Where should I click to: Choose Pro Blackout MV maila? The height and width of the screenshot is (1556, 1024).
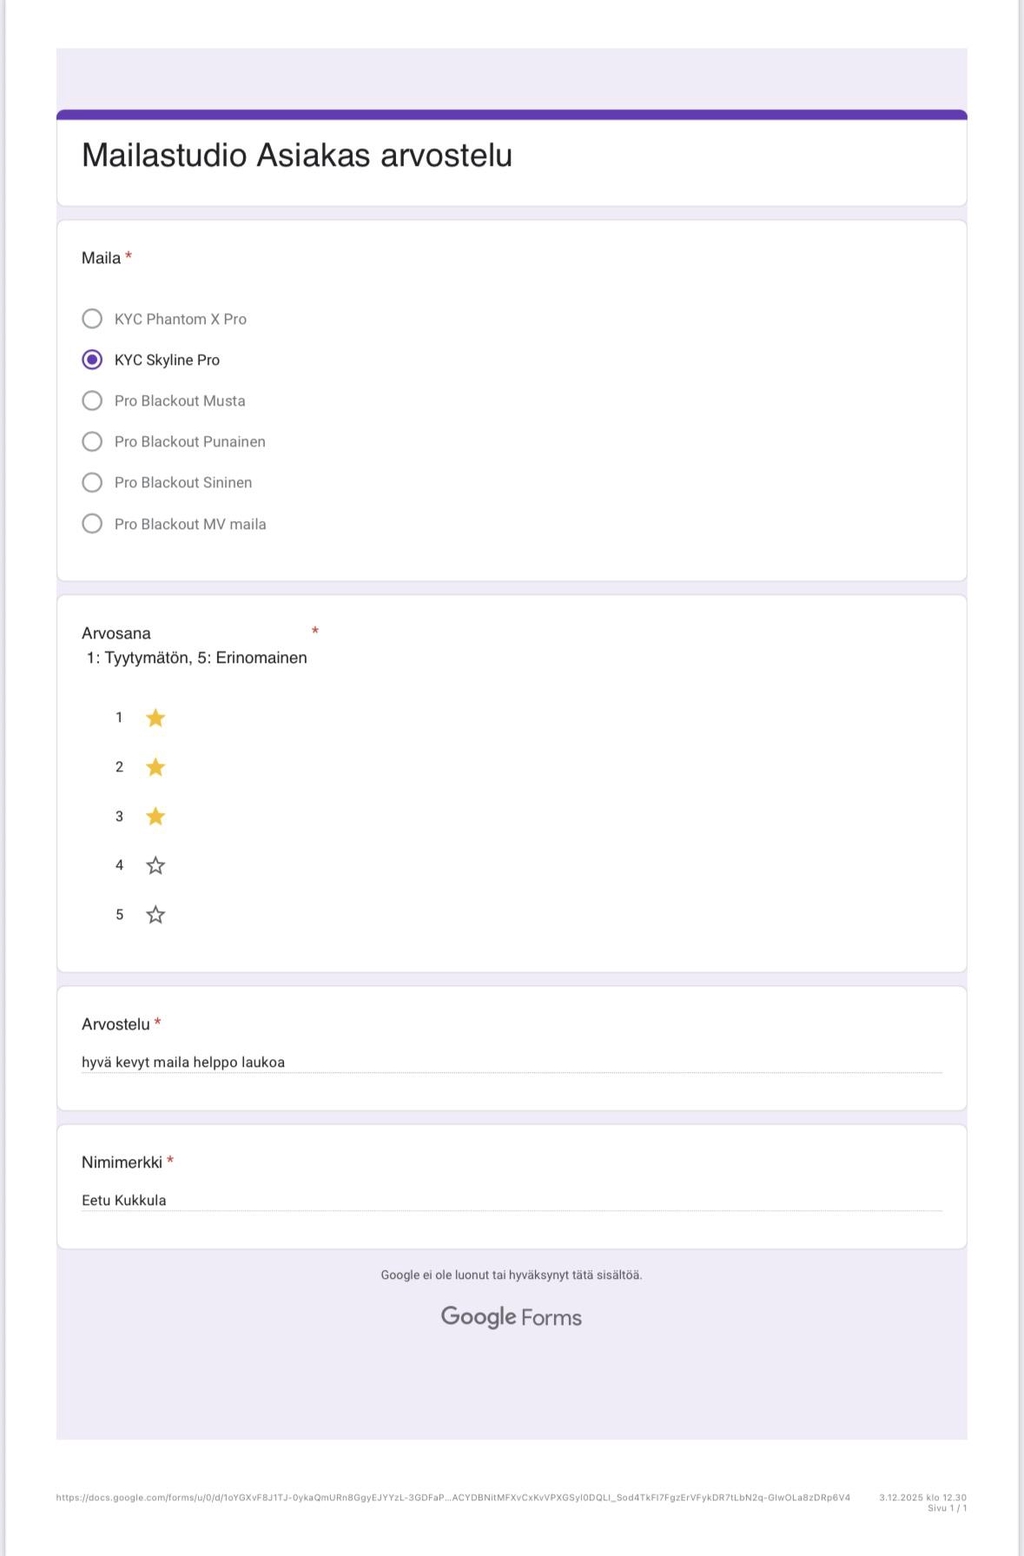[x=92, y=524]
